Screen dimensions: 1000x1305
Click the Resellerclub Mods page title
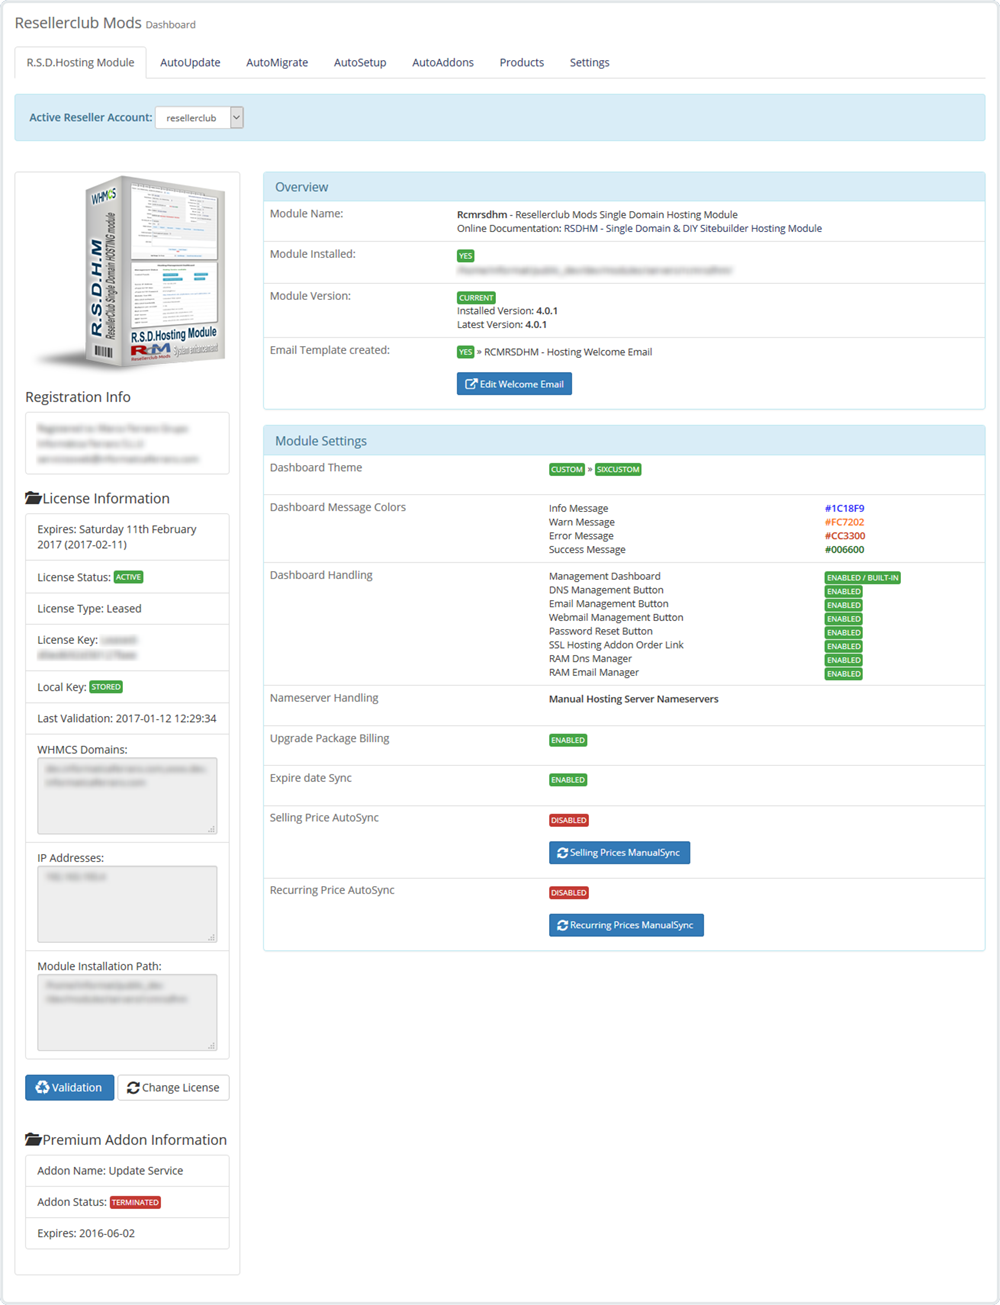[x=78, y=22]
